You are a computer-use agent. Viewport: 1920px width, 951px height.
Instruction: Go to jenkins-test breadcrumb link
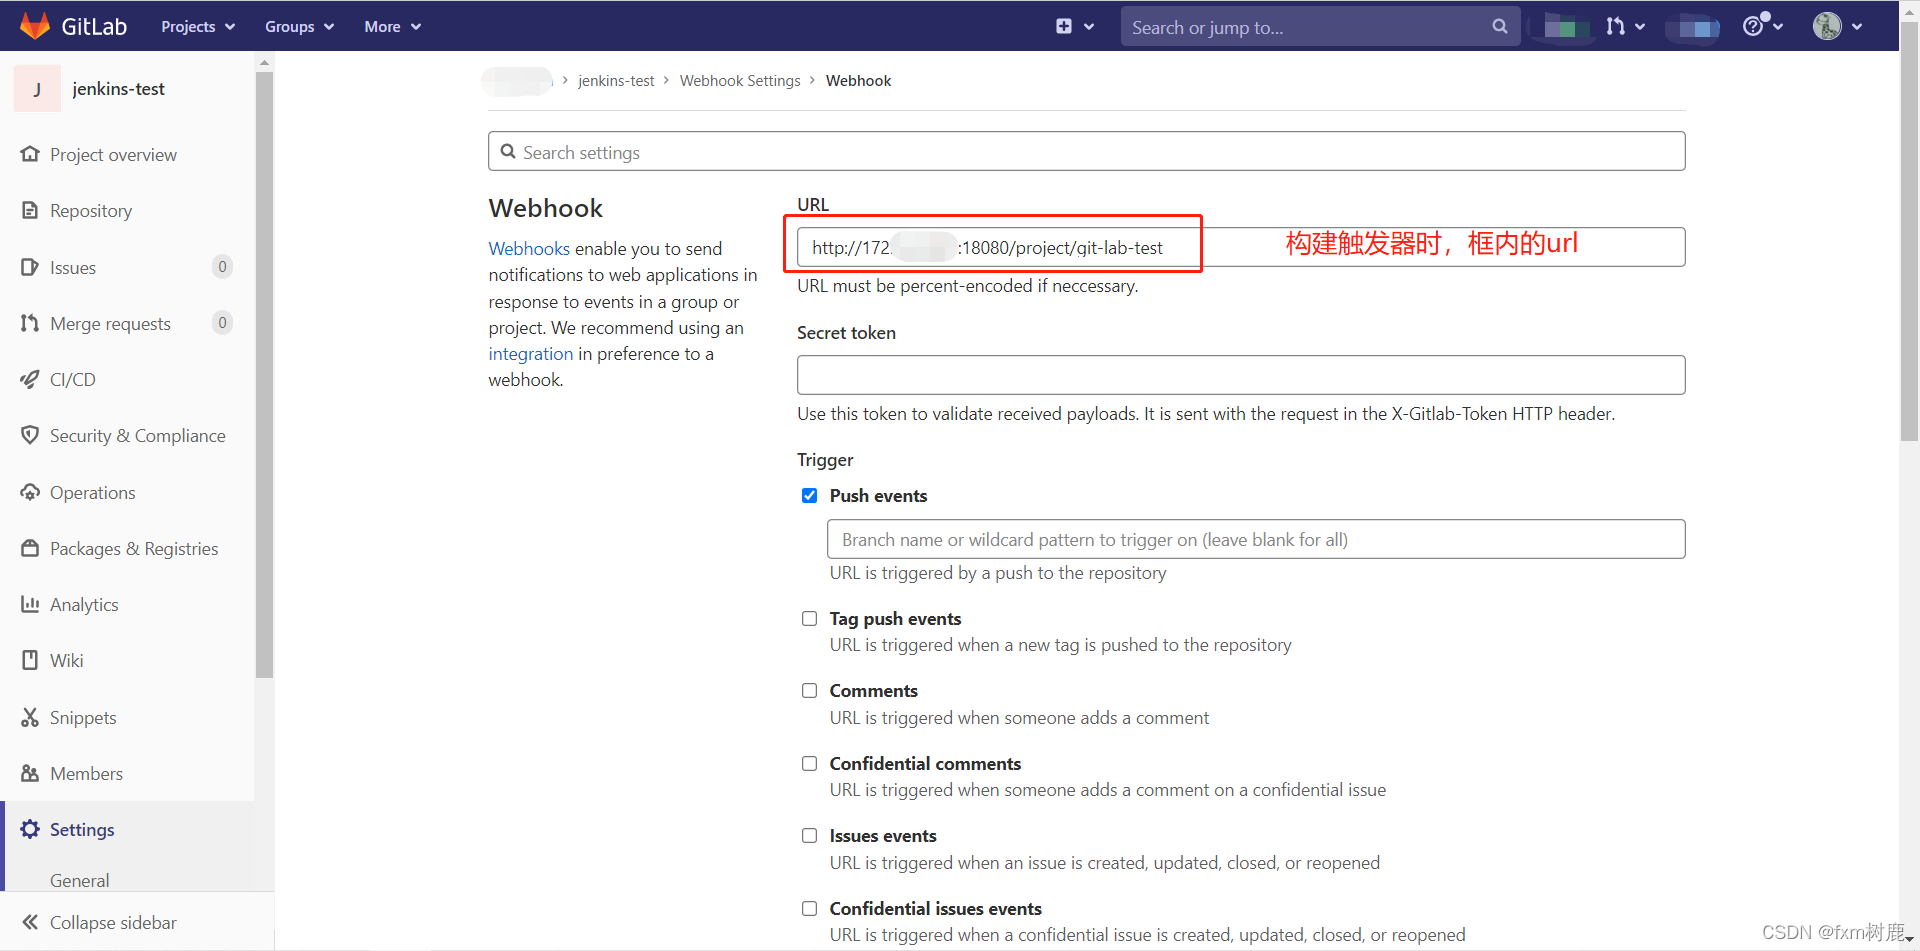(616, 80)
